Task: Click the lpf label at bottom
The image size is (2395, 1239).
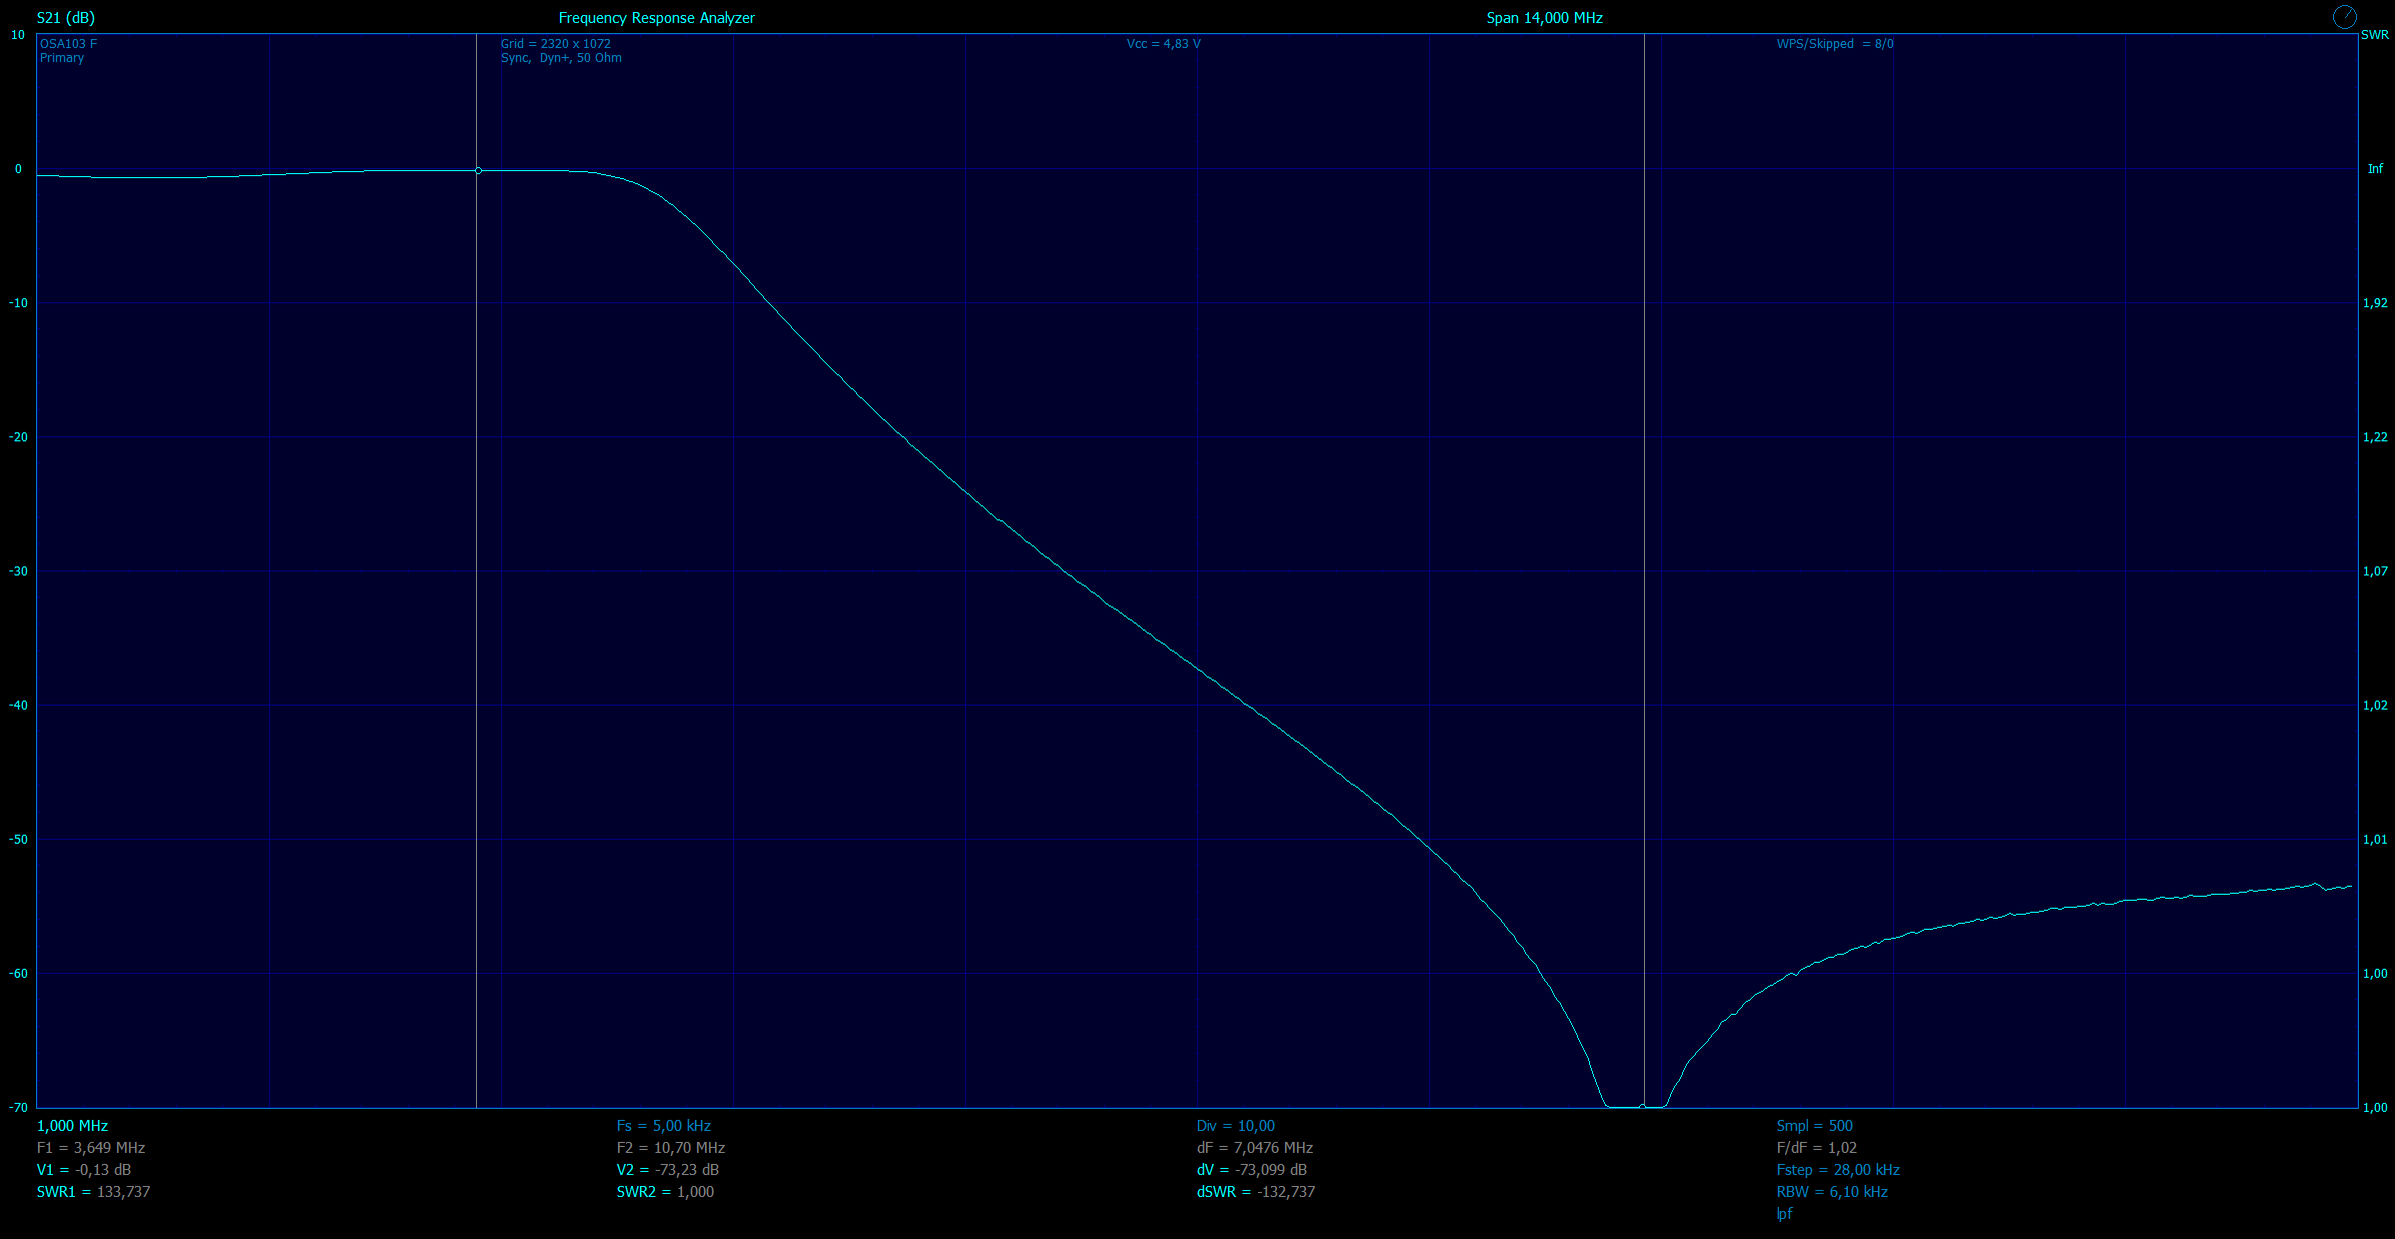Action: pos(1784,1214)
